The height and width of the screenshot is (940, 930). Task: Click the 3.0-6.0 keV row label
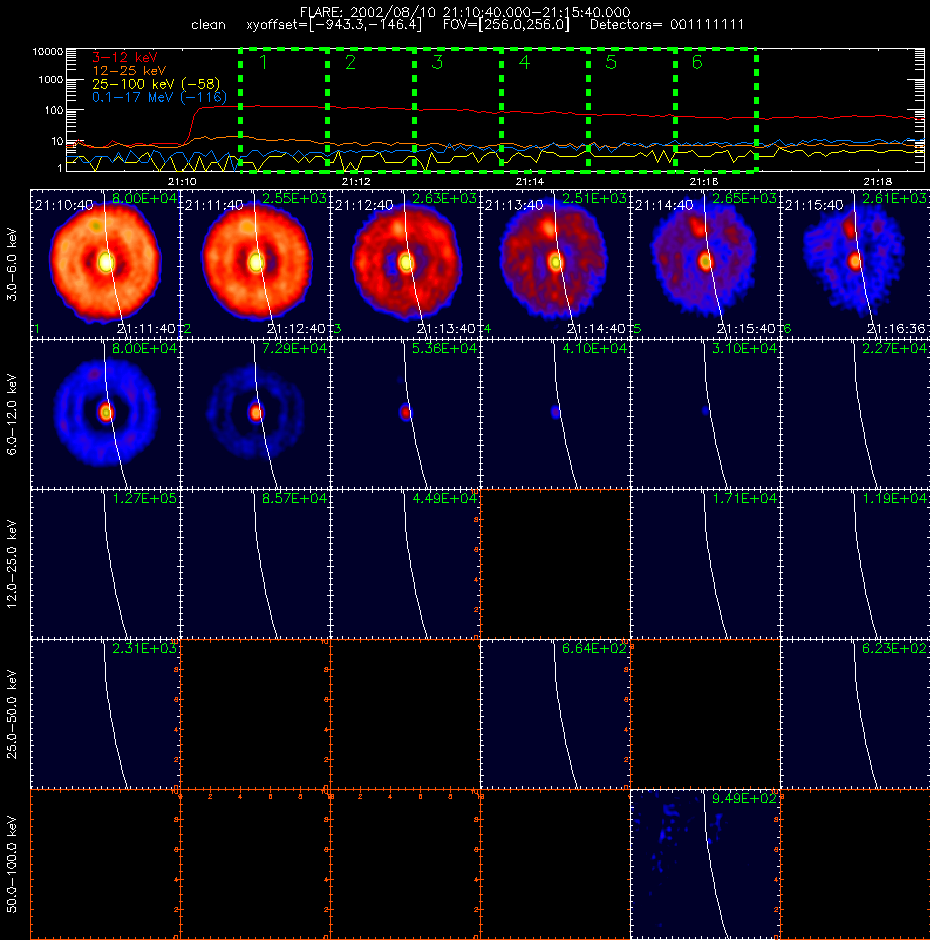pyautogui.click(x=12, y=264)
